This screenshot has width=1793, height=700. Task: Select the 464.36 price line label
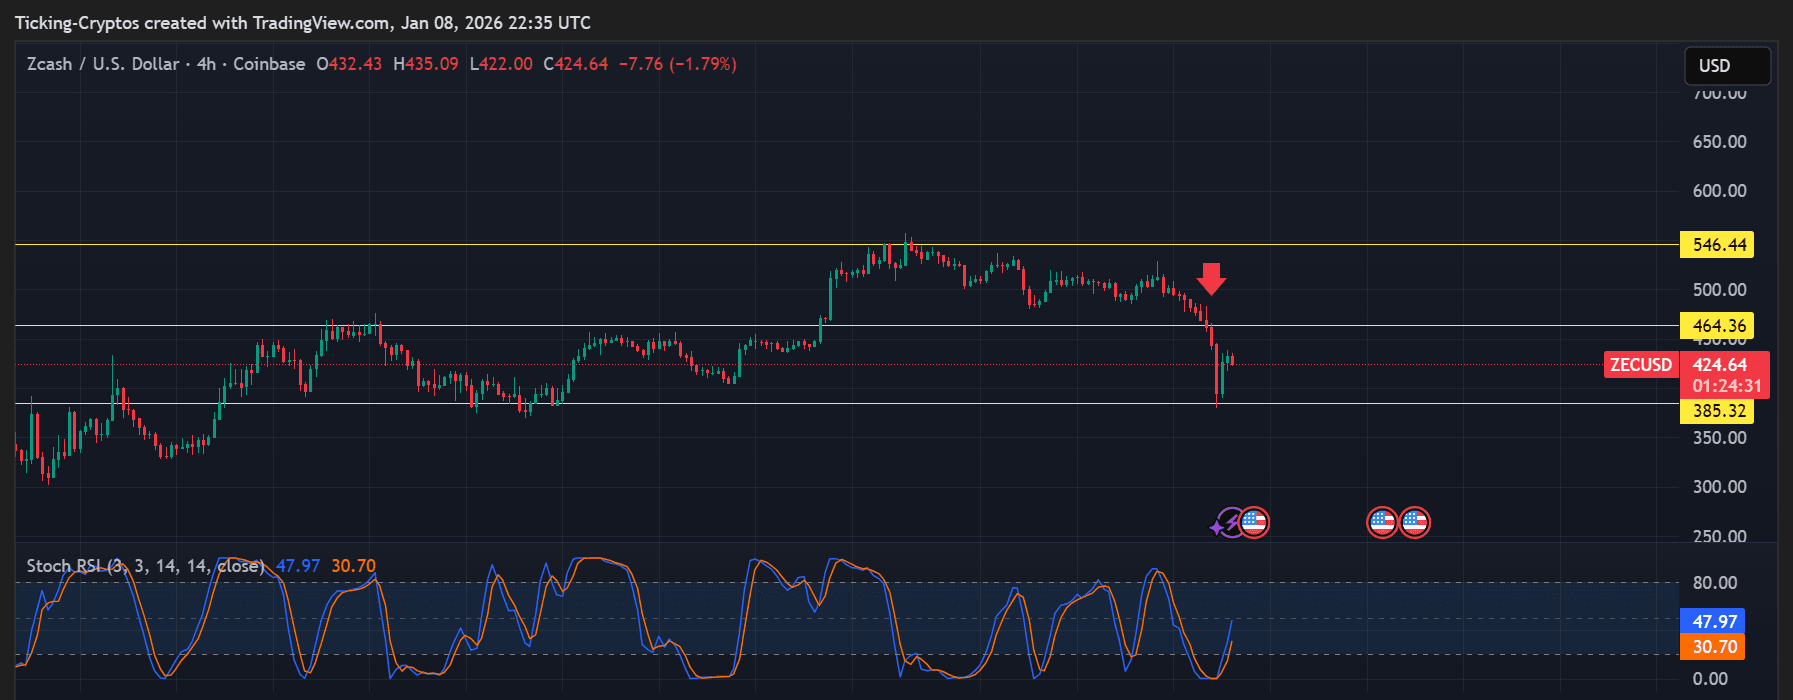[x=1717, y=326]
